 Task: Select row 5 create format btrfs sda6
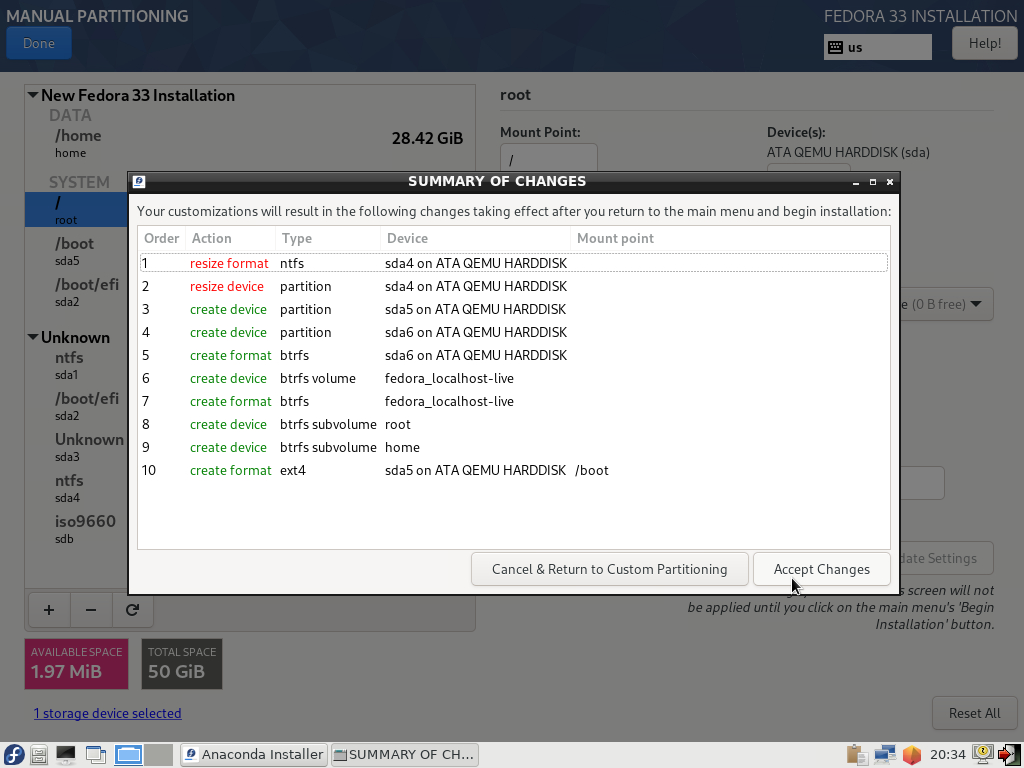[513, 355]
